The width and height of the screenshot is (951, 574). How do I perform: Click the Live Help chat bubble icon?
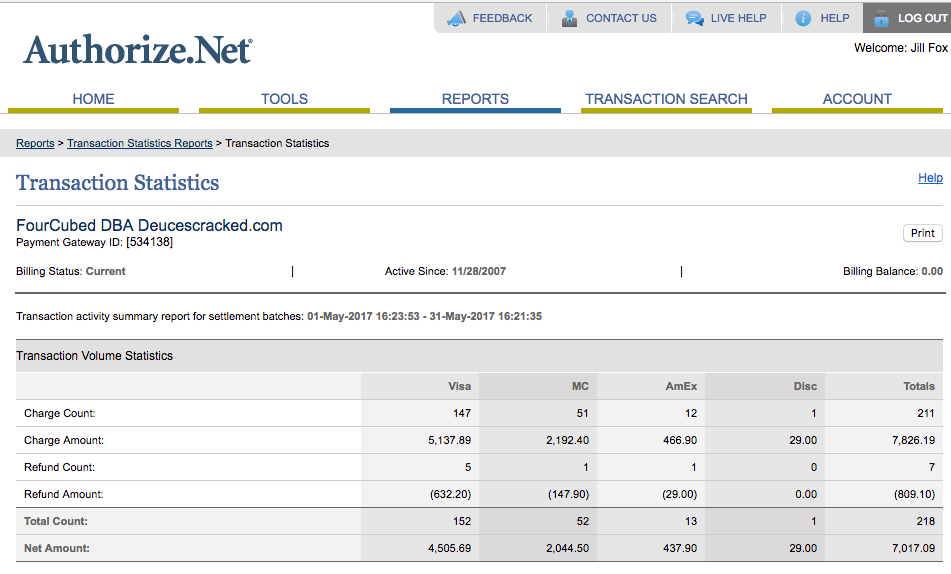coord(694,18)
